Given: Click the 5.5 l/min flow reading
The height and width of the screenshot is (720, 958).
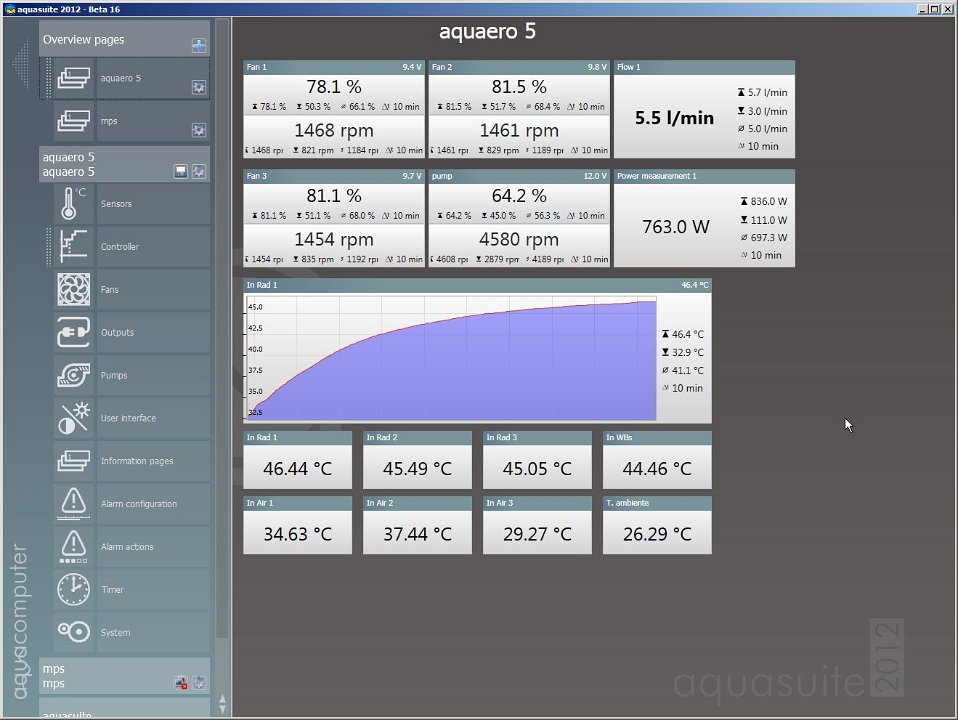Looking at the screenshot, I should click(674, 118).
